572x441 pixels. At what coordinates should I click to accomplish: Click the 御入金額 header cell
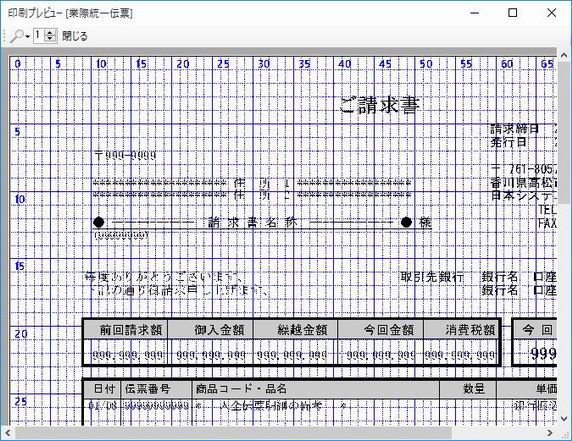210,330
